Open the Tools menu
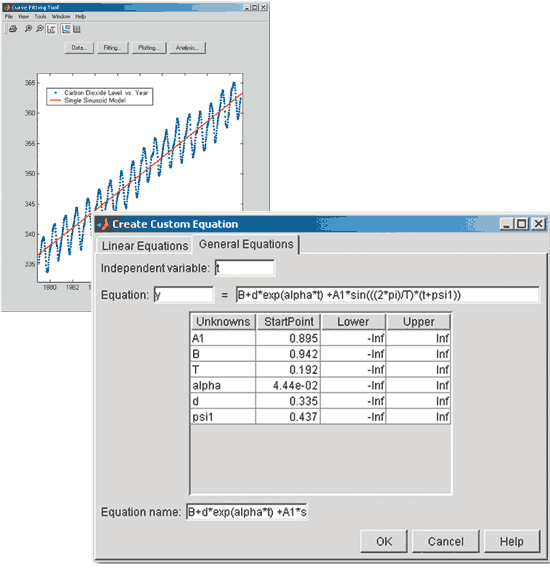The image size is (550, 571). click(40, 16)
